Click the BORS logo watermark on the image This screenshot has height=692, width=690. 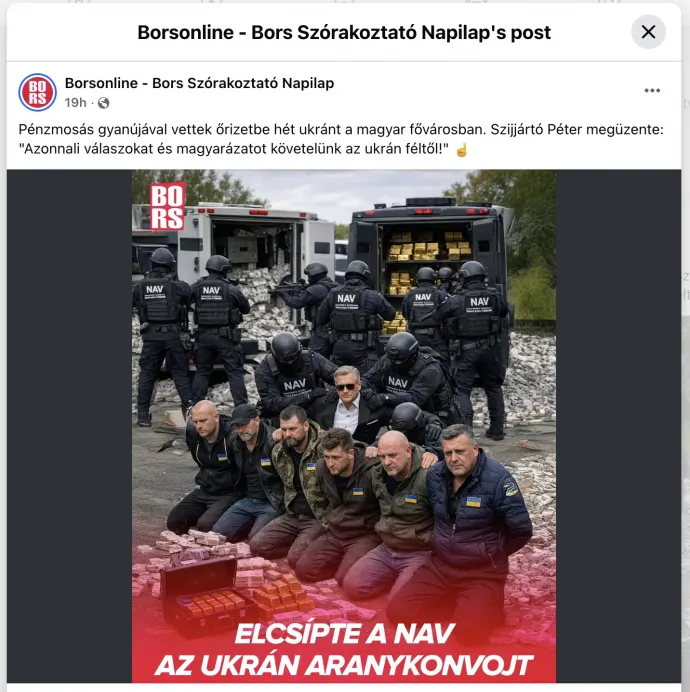pyautogui.click(x=167, y=206)
